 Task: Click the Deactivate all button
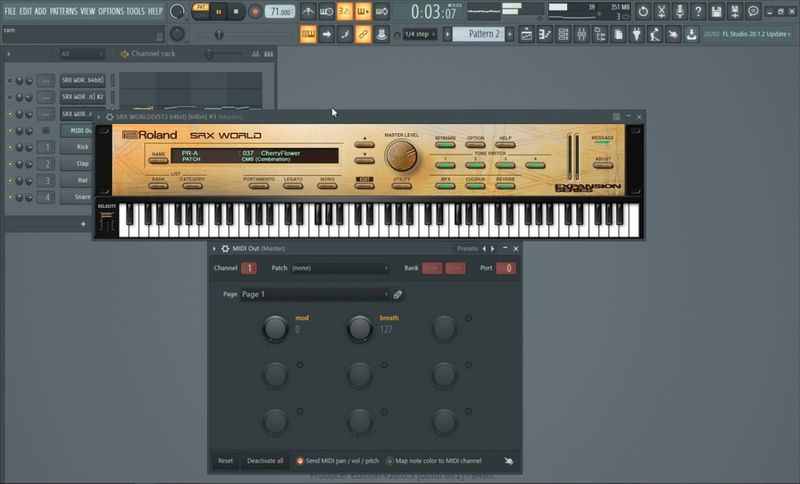[x=265, y=461]
